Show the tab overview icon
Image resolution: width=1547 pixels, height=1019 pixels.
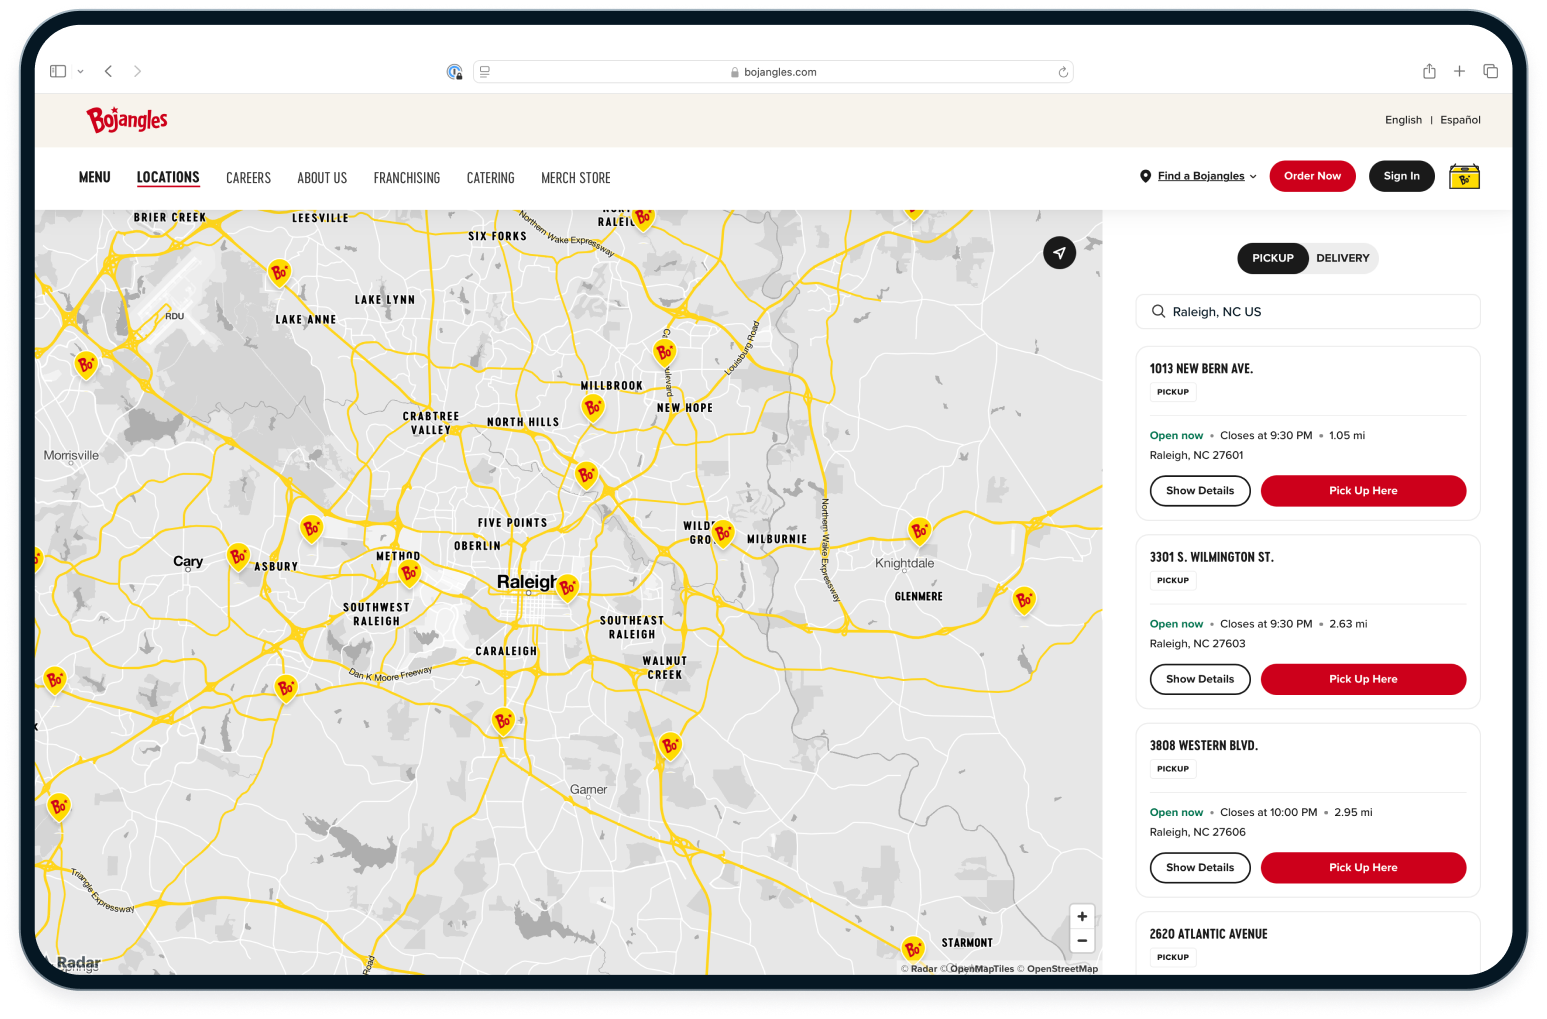pos(1490,71)
